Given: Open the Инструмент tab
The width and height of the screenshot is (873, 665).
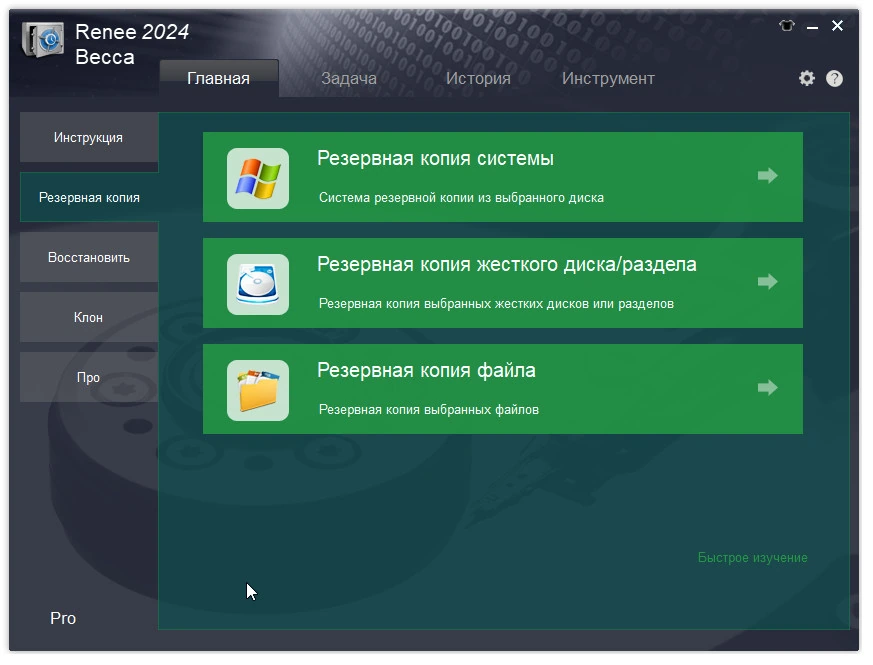Looking at the screenshot, I should click(x=608, y=79).
